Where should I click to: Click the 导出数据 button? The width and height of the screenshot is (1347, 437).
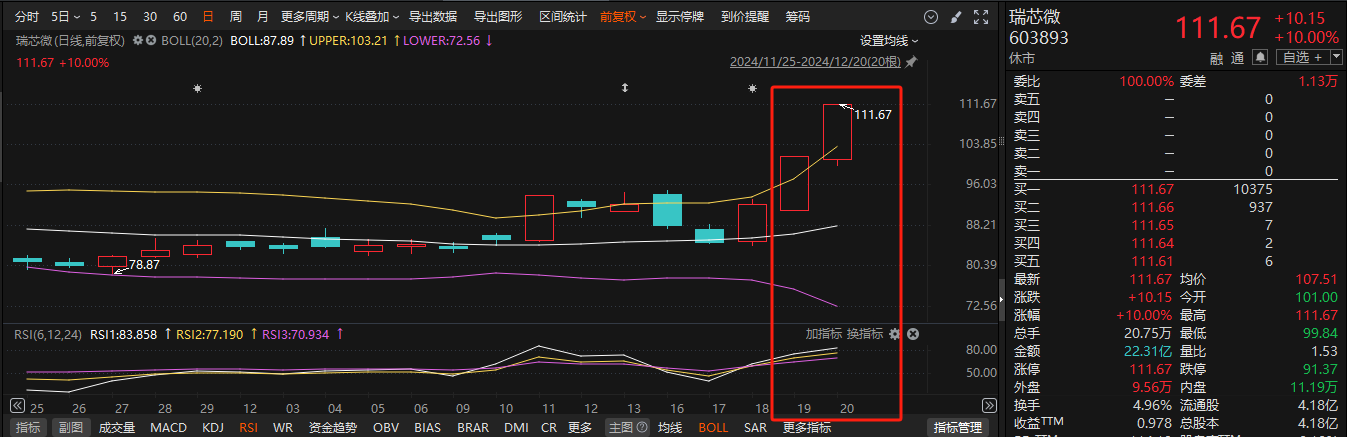(433, 17)
